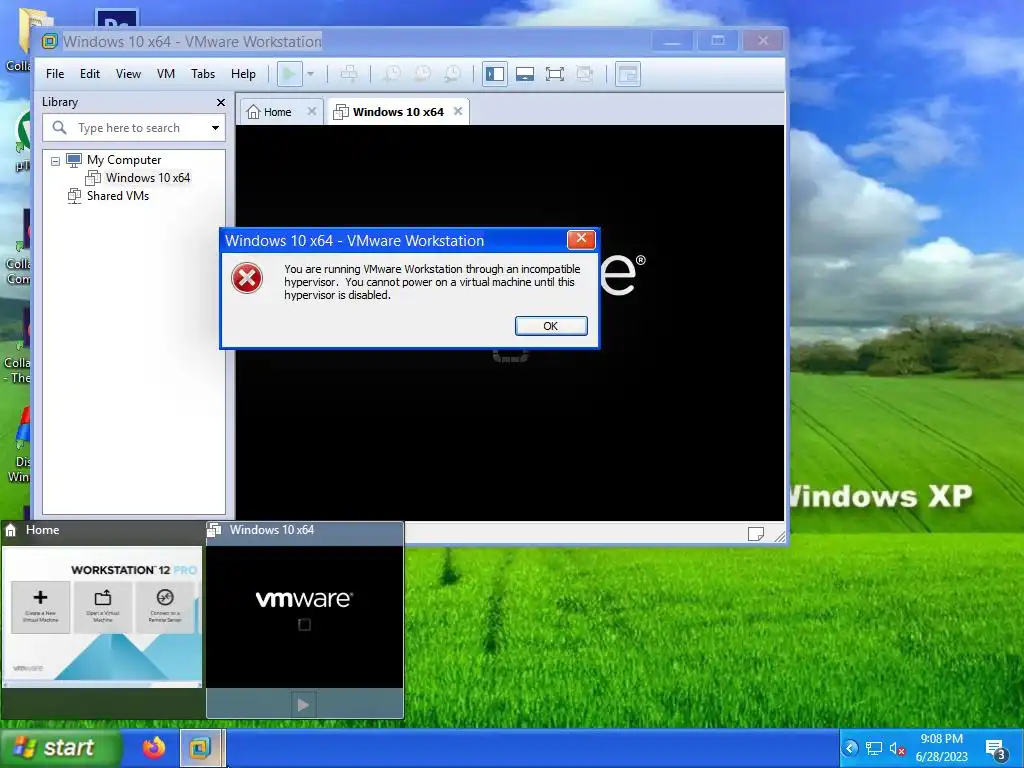Collapse the My Computer tree node
Screen dimensions: 1024x768
click(x=56, y=161)
